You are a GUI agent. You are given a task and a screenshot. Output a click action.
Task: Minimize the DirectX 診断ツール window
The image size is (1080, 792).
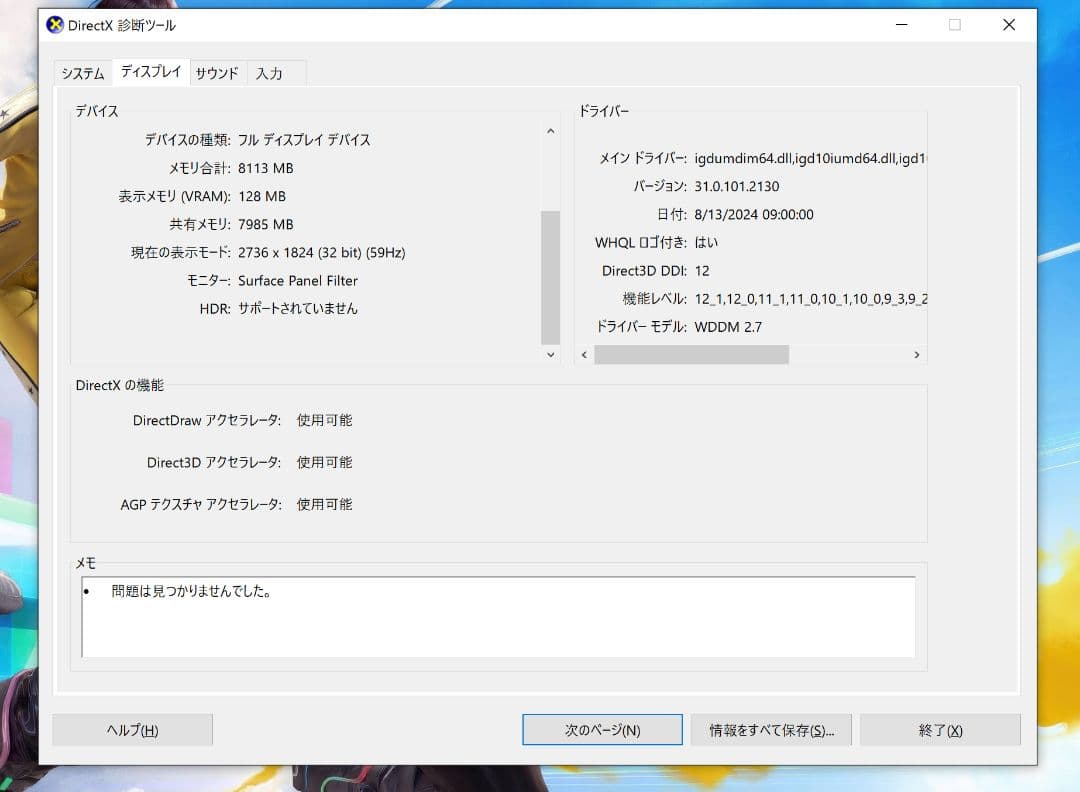click(902, 25)
